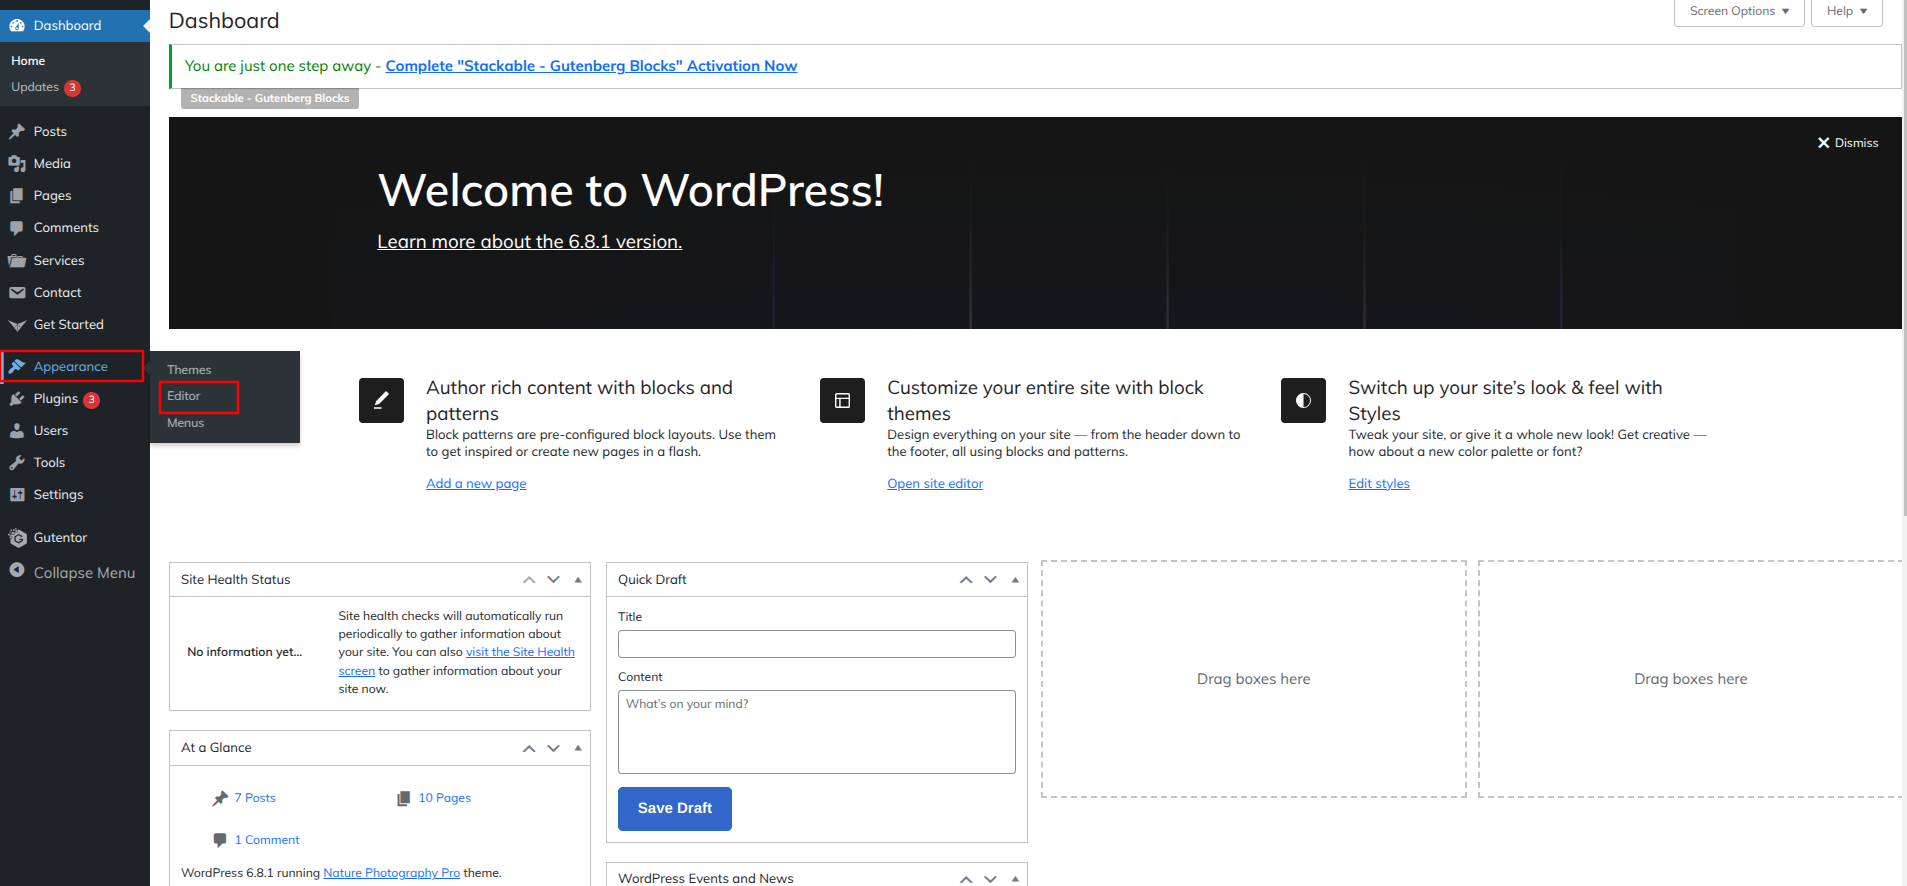Click the half-circle Styles icon
Viewport: 1907px width, 886px height.
pos(1303,400)
